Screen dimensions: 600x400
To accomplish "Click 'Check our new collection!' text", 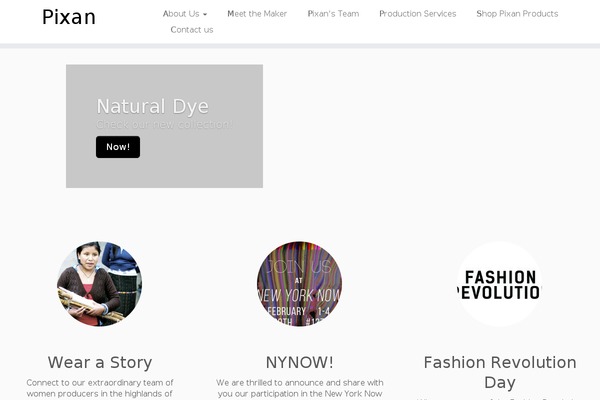I will click(x=164, y=124).
